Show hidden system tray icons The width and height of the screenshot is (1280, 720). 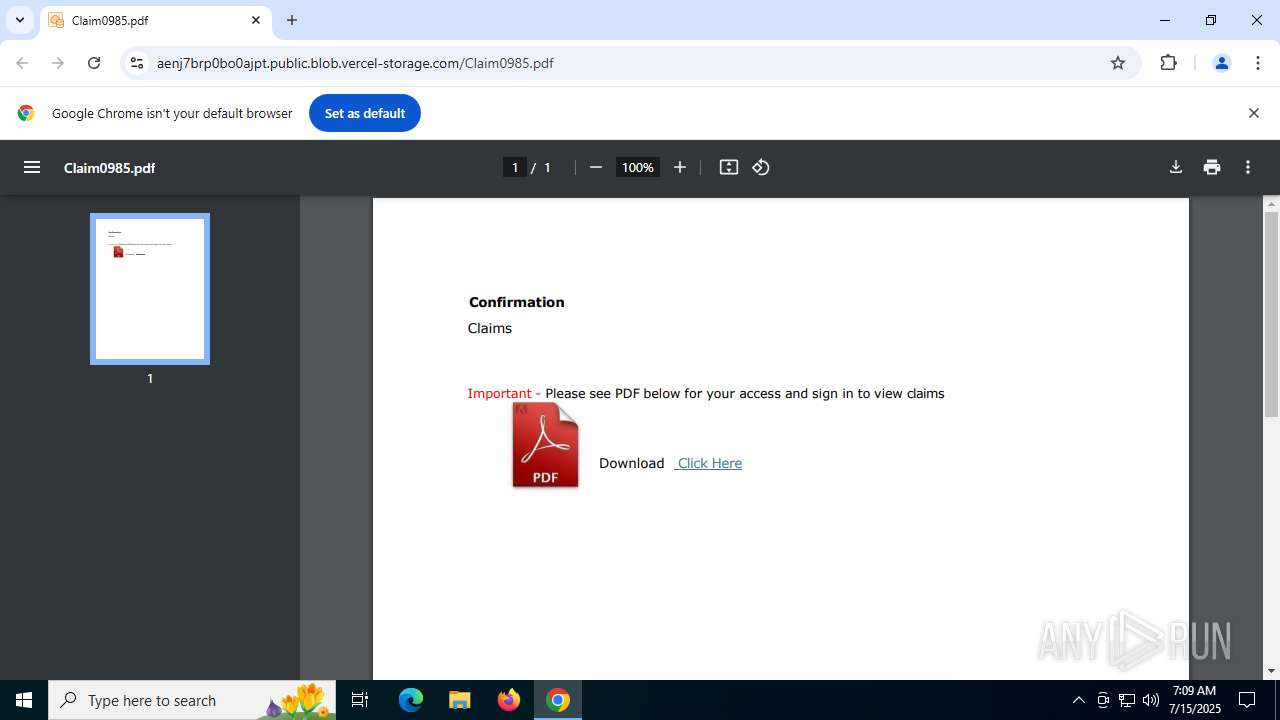point(1078,700)
